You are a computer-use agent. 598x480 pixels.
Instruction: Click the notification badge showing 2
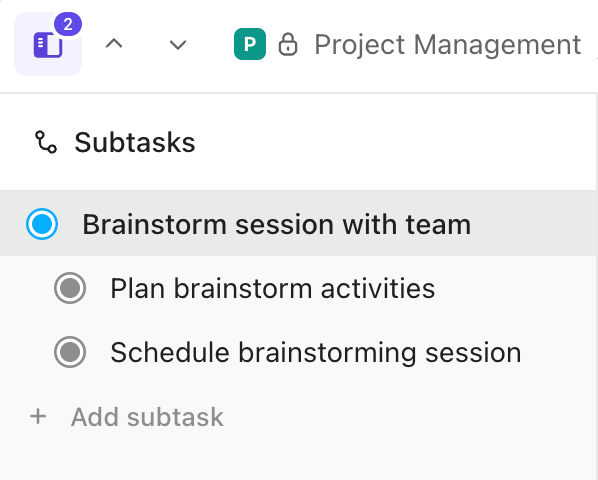point(68,24)
